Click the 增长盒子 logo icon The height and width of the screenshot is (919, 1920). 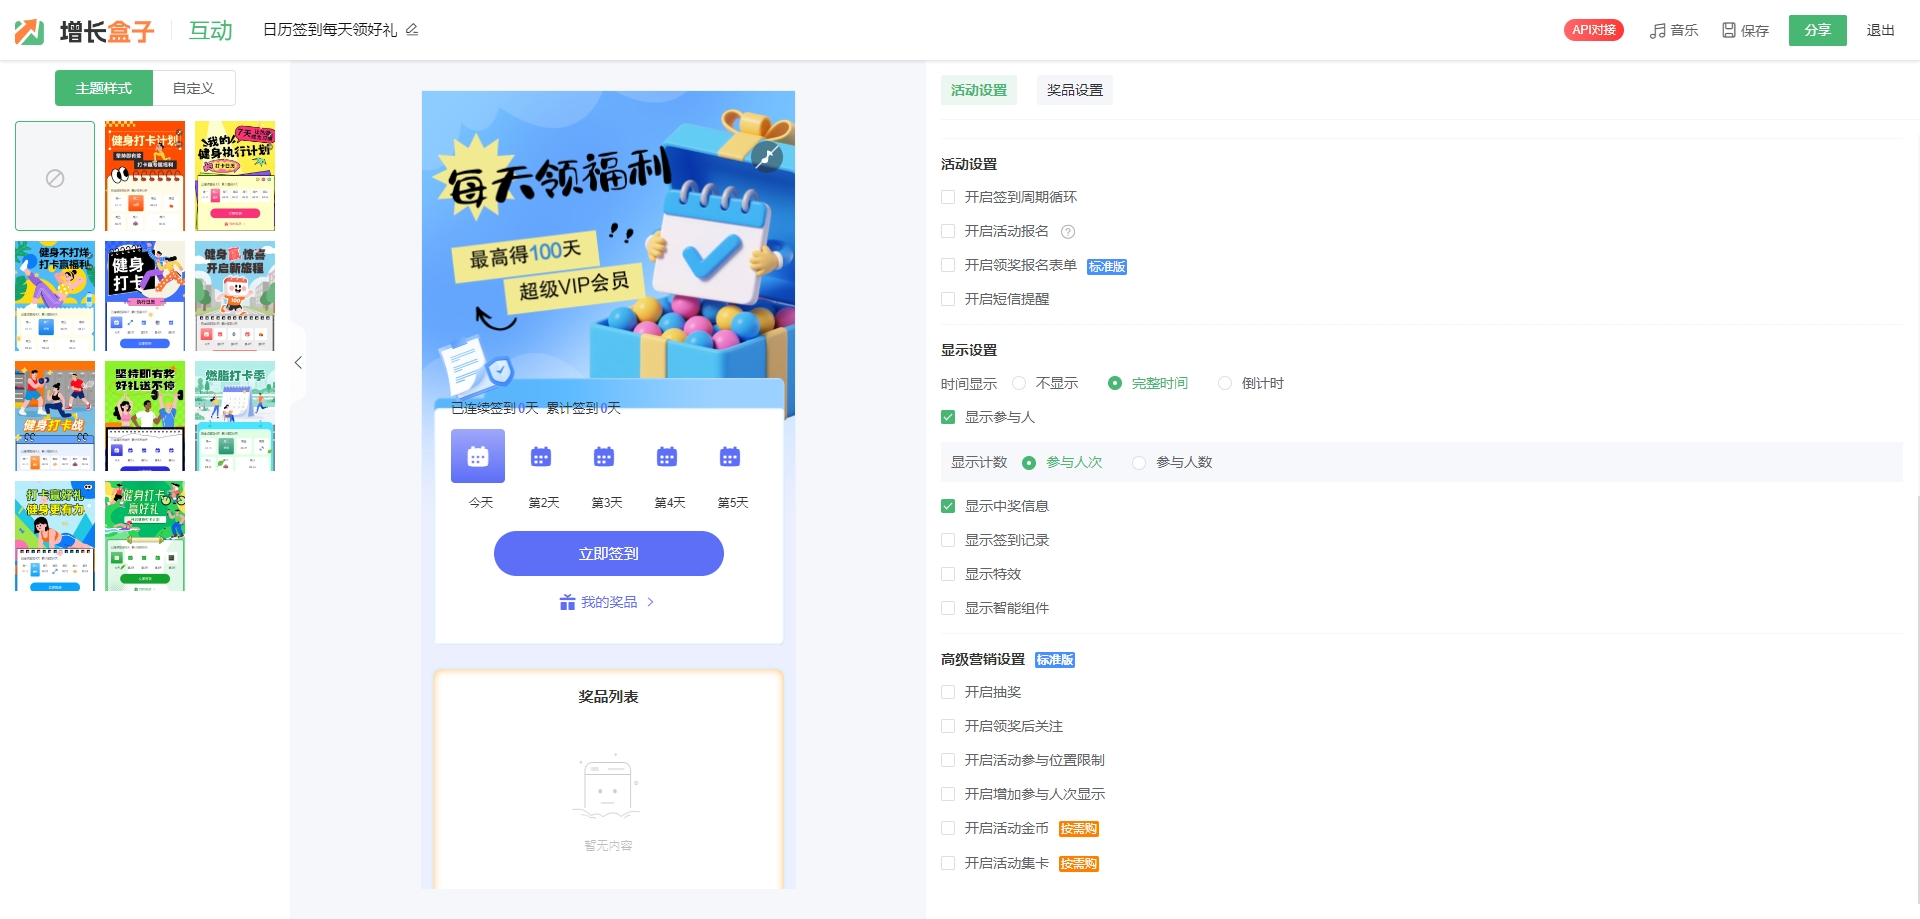[x=29, y=31]
